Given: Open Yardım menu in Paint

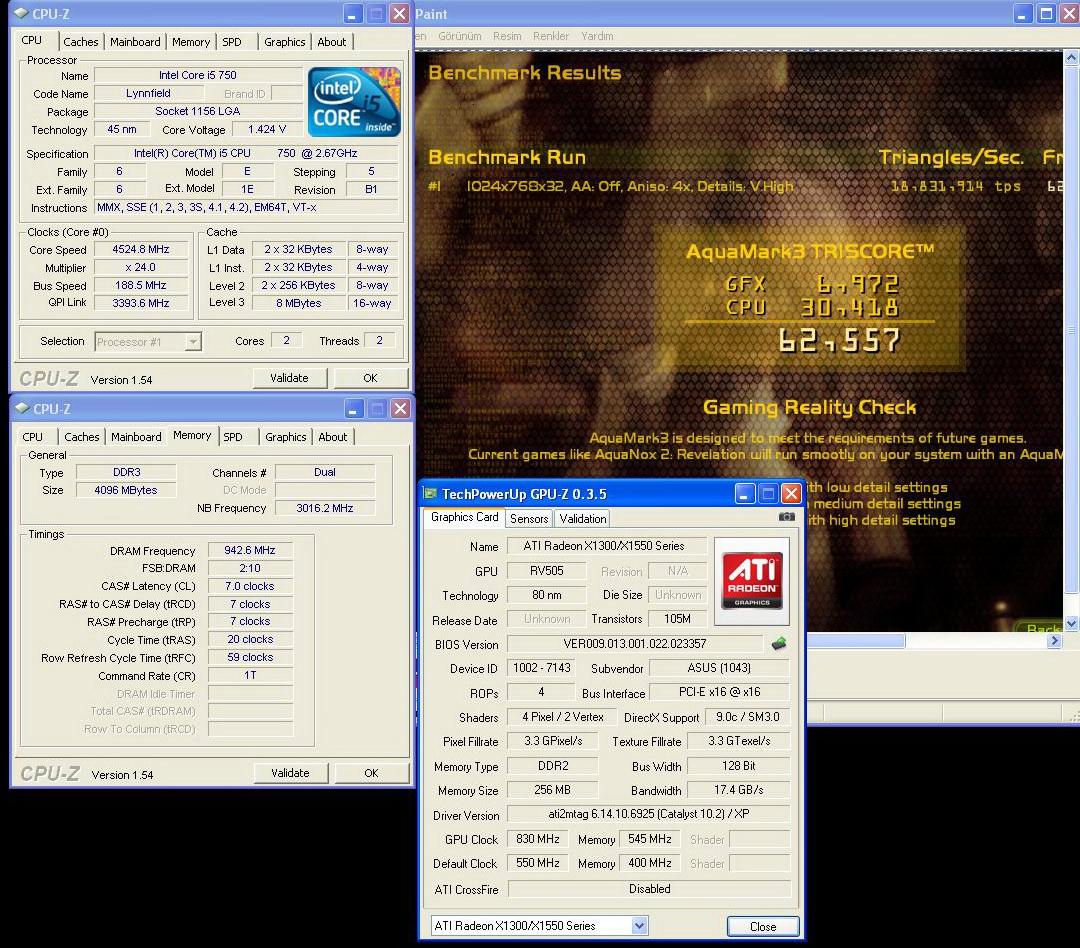Looking at the screenshot, I should [597, 36].
